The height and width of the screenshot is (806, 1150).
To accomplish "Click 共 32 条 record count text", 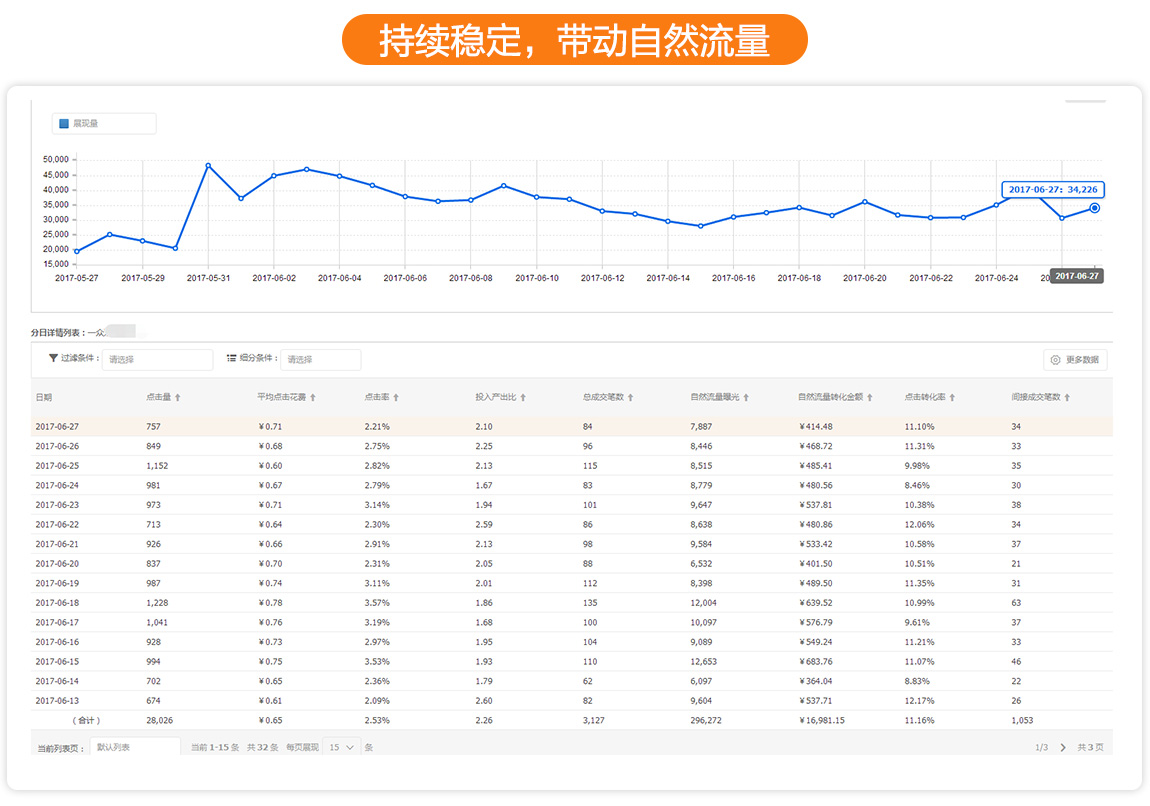I will click(262, 747).
